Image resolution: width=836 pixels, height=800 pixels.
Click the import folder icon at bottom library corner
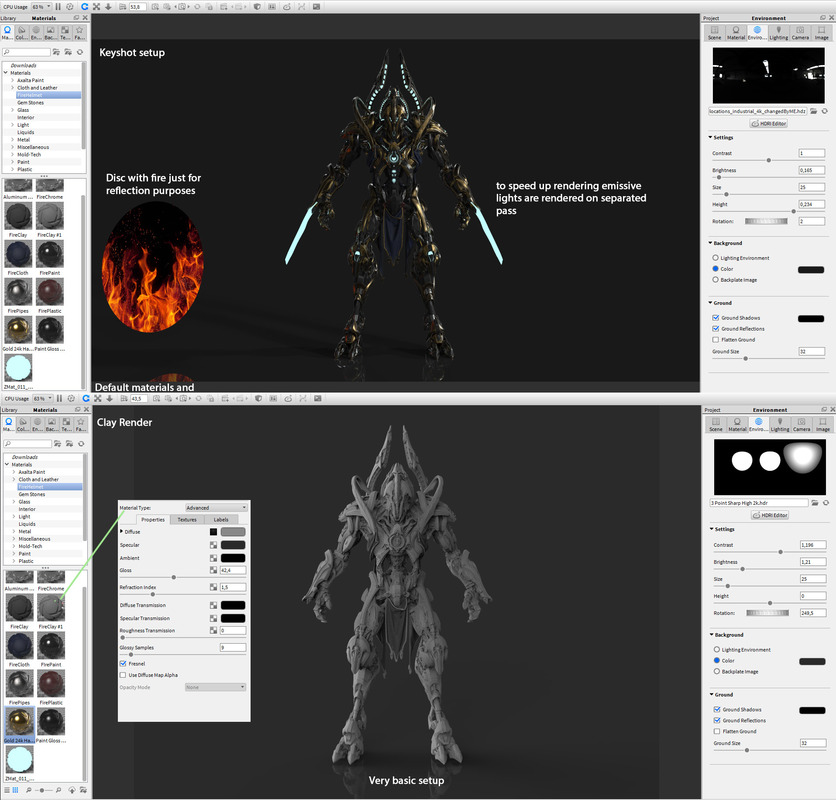pos(83,790)
